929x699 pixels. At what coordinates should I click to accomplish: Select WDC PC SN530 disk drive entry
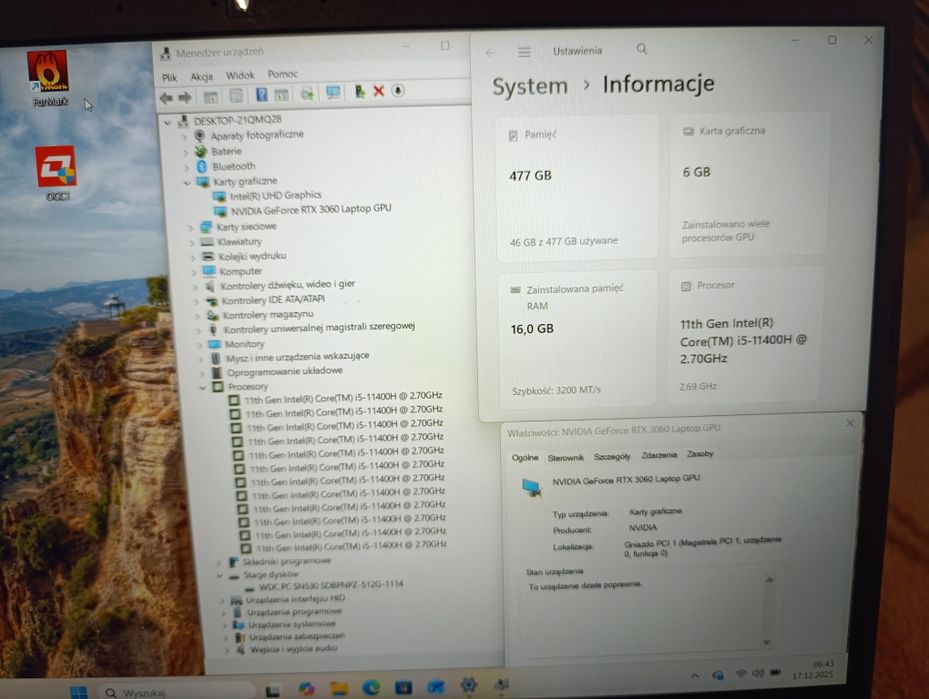(331, 585)
